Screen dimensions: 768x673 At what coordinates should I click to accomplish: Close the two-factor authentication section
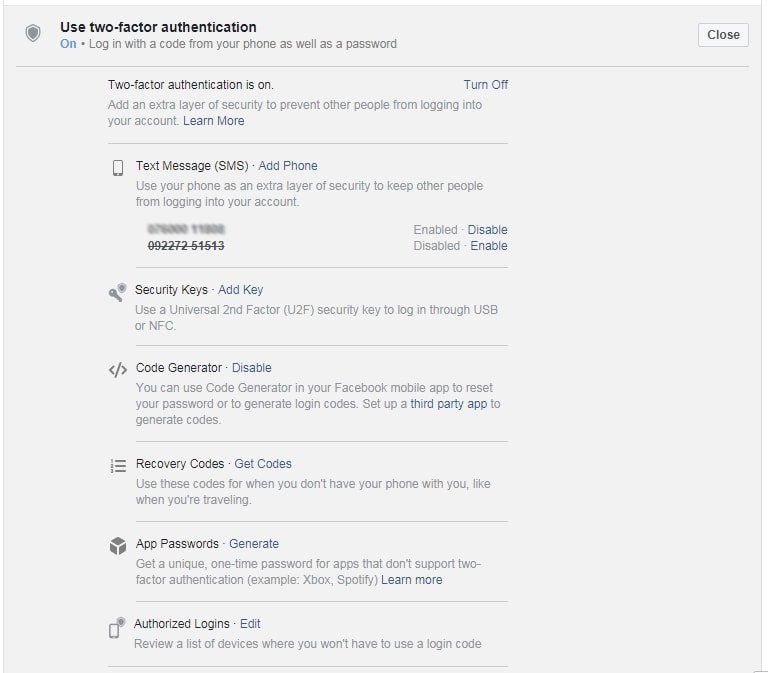722,35
